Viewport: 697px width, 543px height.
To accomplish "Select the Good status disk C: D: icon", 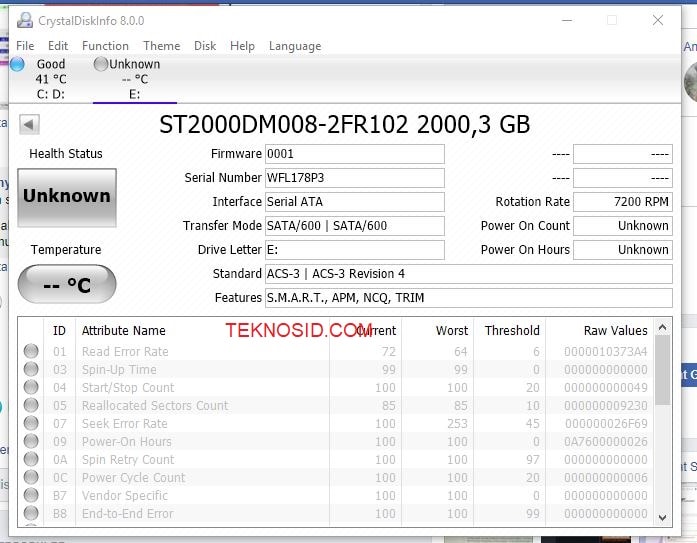I will 17,64.
